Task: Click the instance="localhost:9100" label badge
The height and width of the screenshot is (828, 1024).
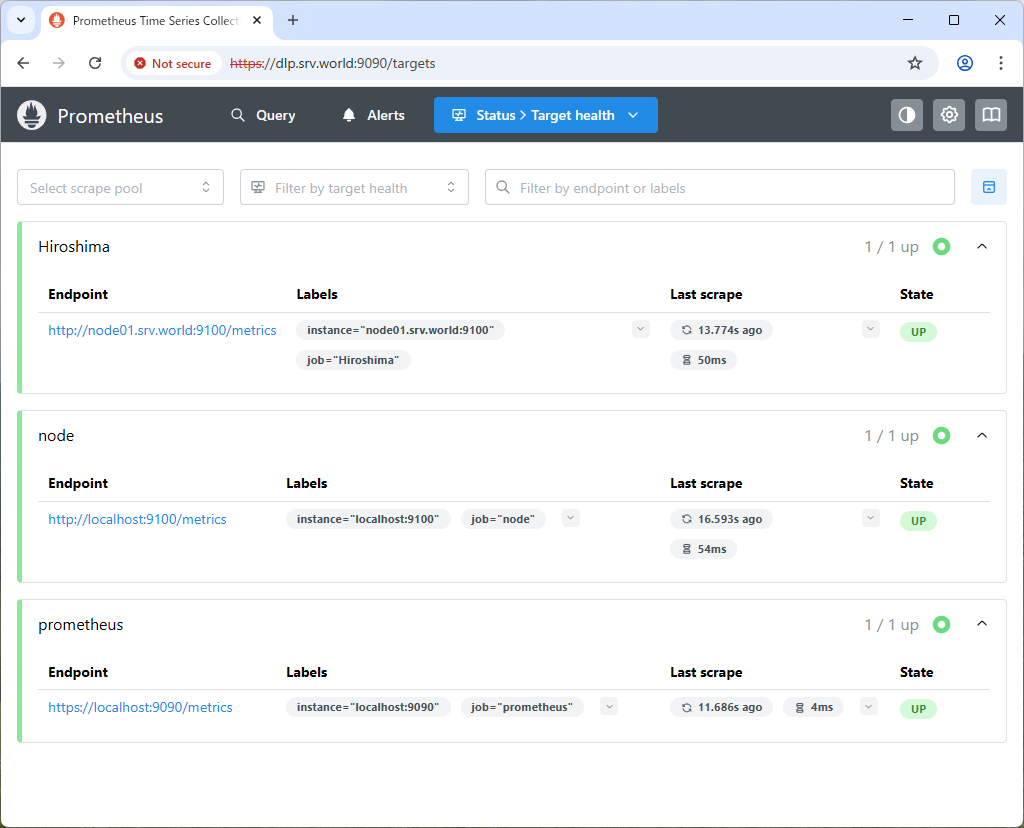Action: click(368, 520)
